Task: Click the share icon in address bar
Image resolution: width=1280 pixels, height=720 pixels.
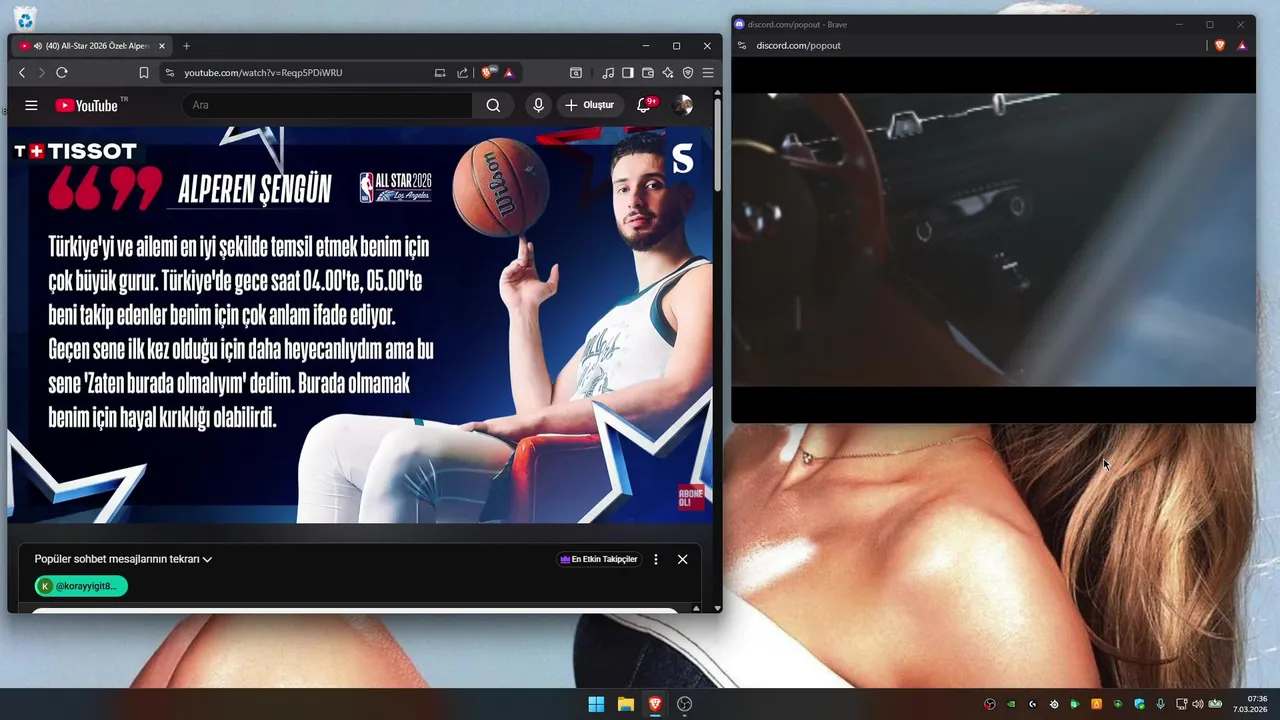Action: pyautogui.click(x=462, y=73)
